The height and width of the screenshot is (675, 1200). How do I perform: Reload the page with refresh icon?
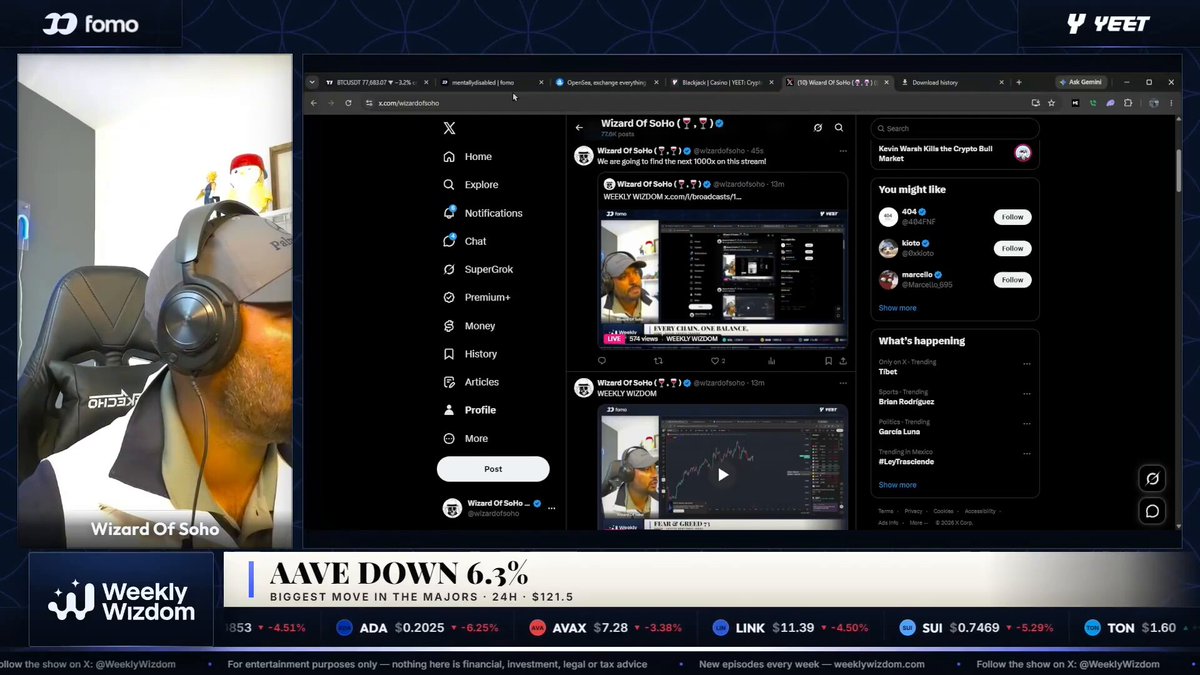pos(348,103)
